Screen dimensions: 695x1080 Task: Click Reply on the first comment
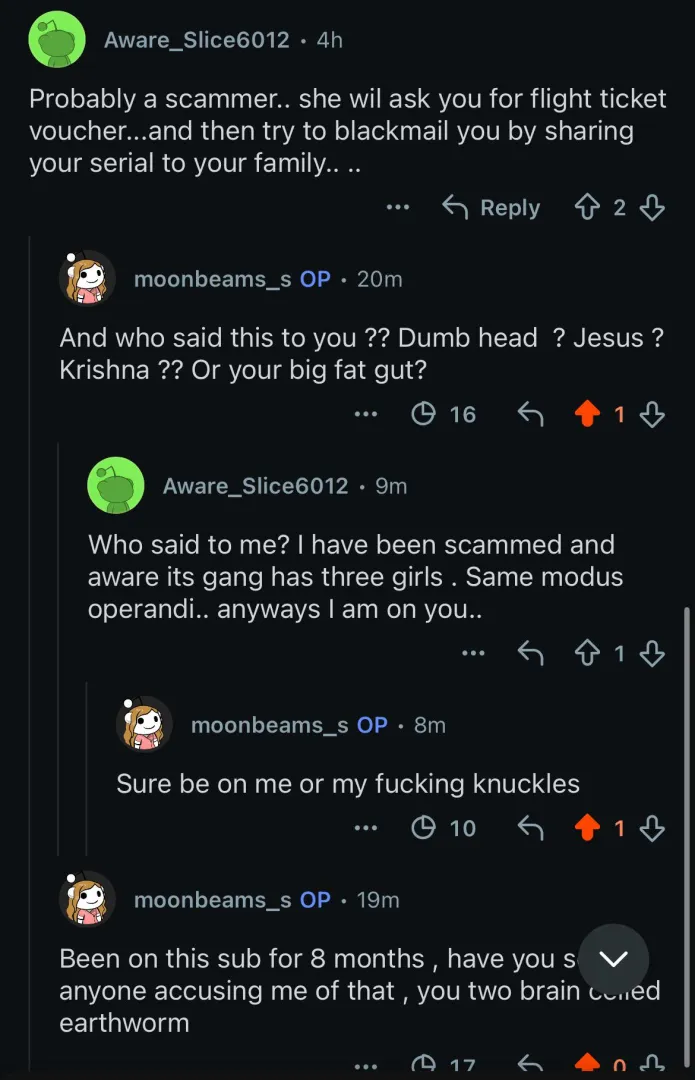pos(491,208)
